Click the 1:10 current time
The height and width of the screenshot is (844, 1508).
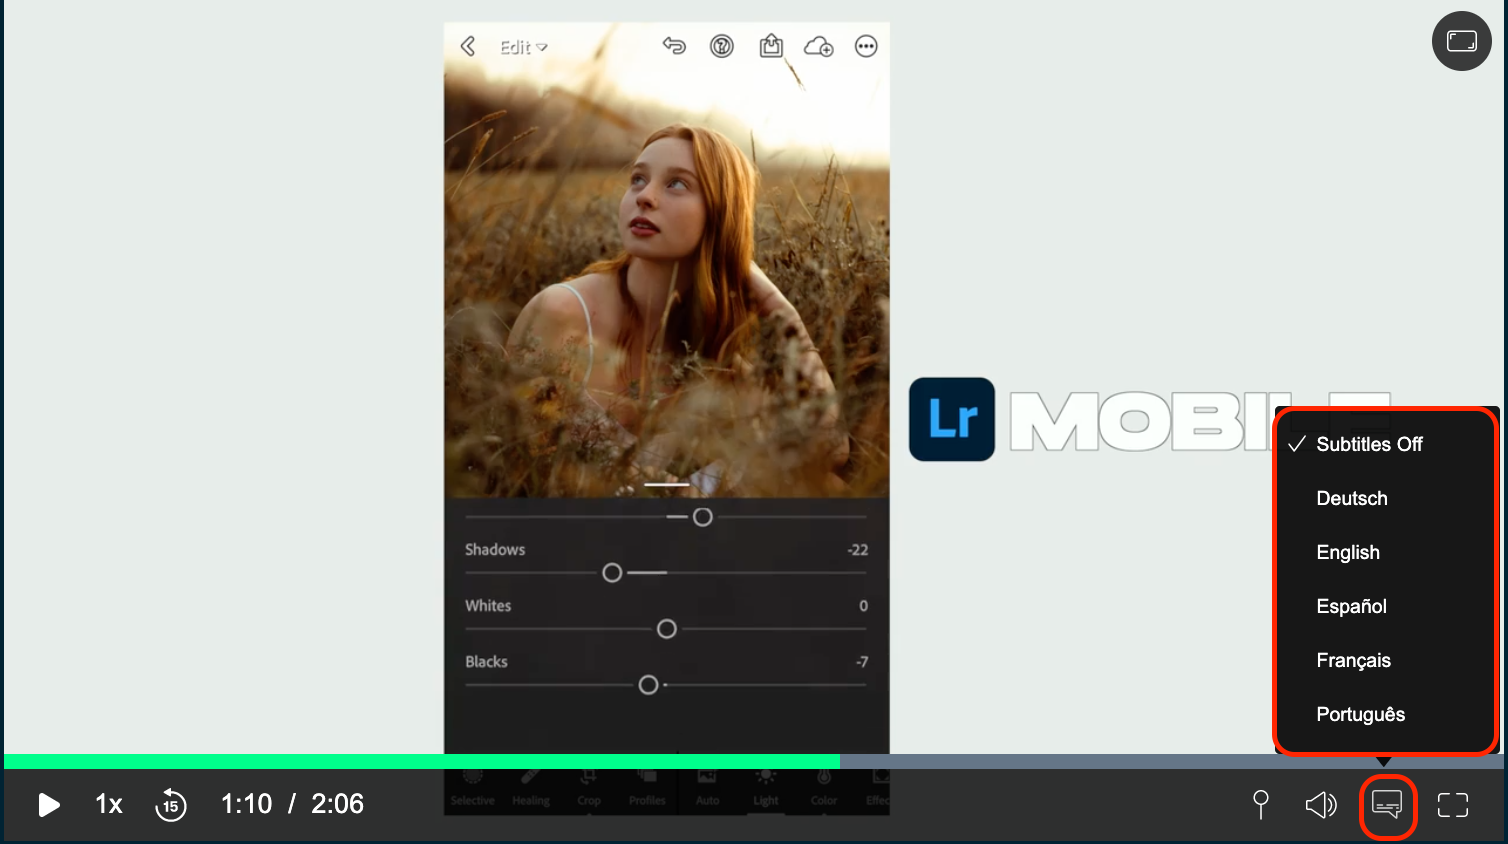[246, 804]
